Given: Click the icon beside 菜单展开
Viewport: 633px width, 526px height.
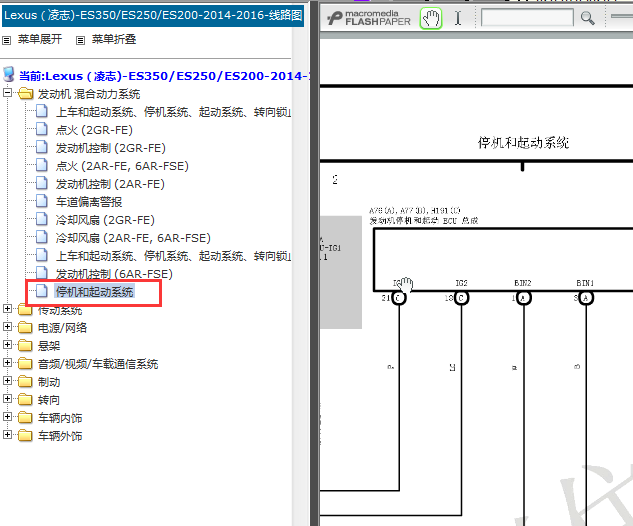Looking at the screenshot, I should [6, 40].
